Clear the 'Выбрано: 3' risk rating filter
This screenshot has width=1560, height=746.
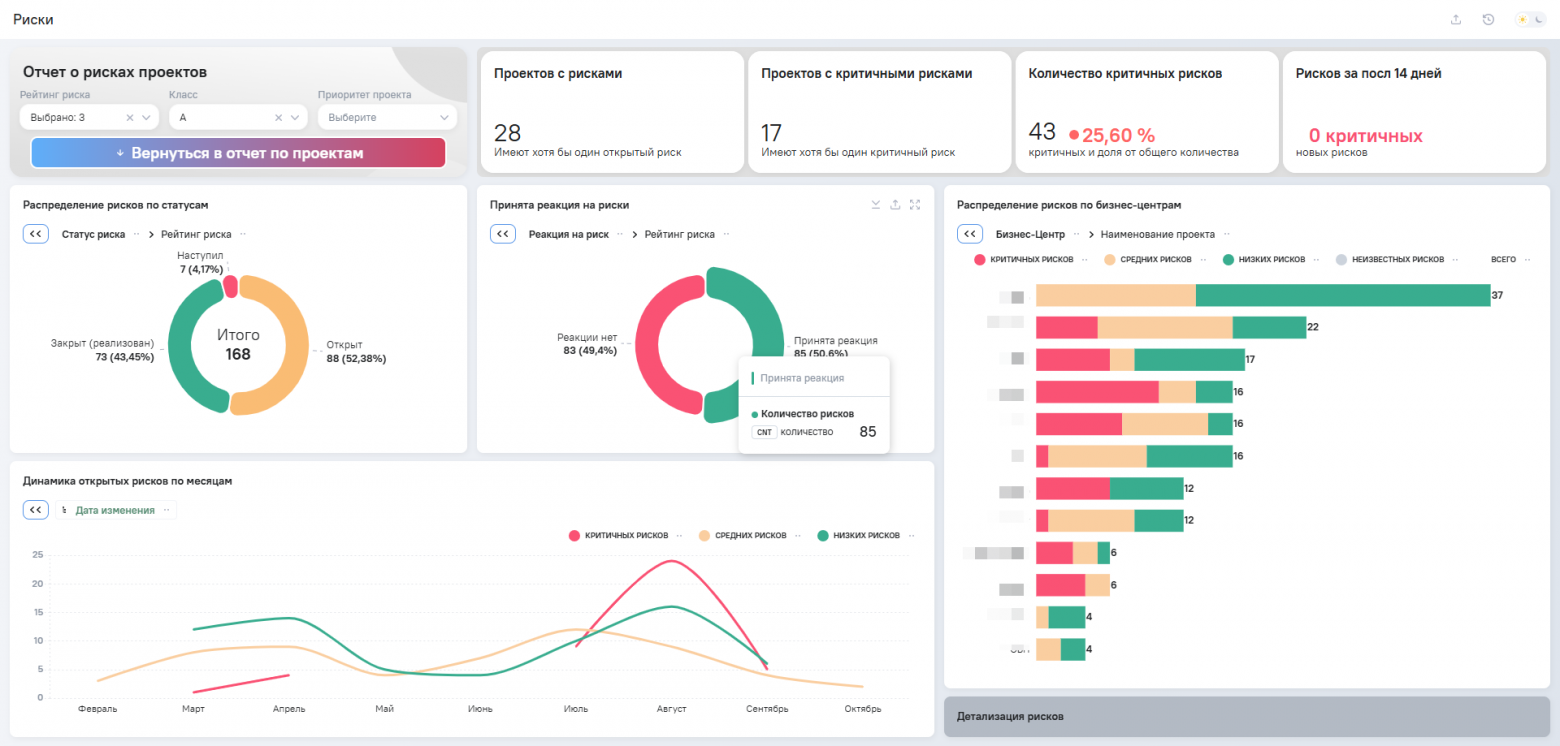[129, 118]
